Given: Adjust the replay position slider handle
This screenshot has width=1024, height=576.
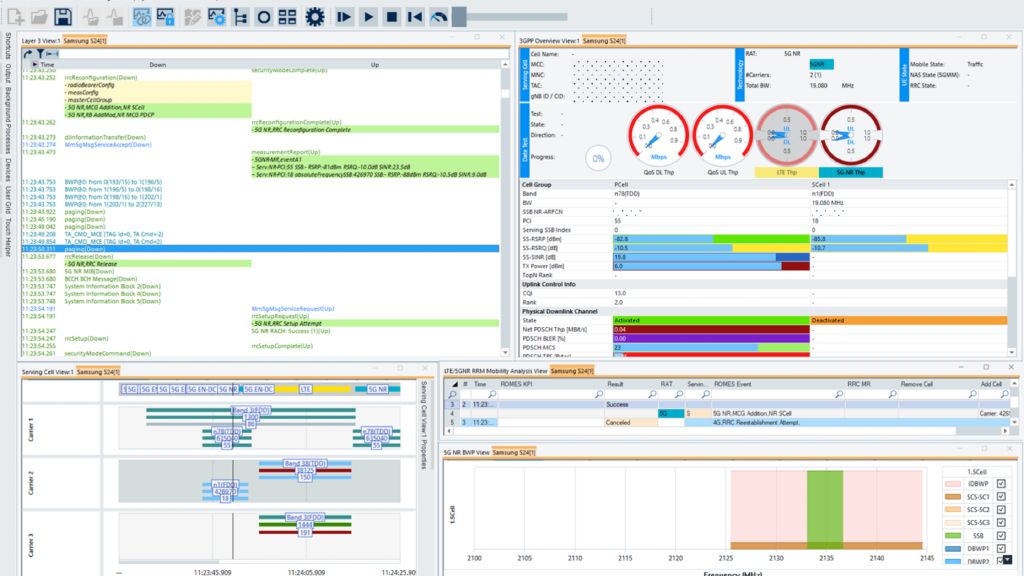Looking at the screenshot, I should (459, 17).
